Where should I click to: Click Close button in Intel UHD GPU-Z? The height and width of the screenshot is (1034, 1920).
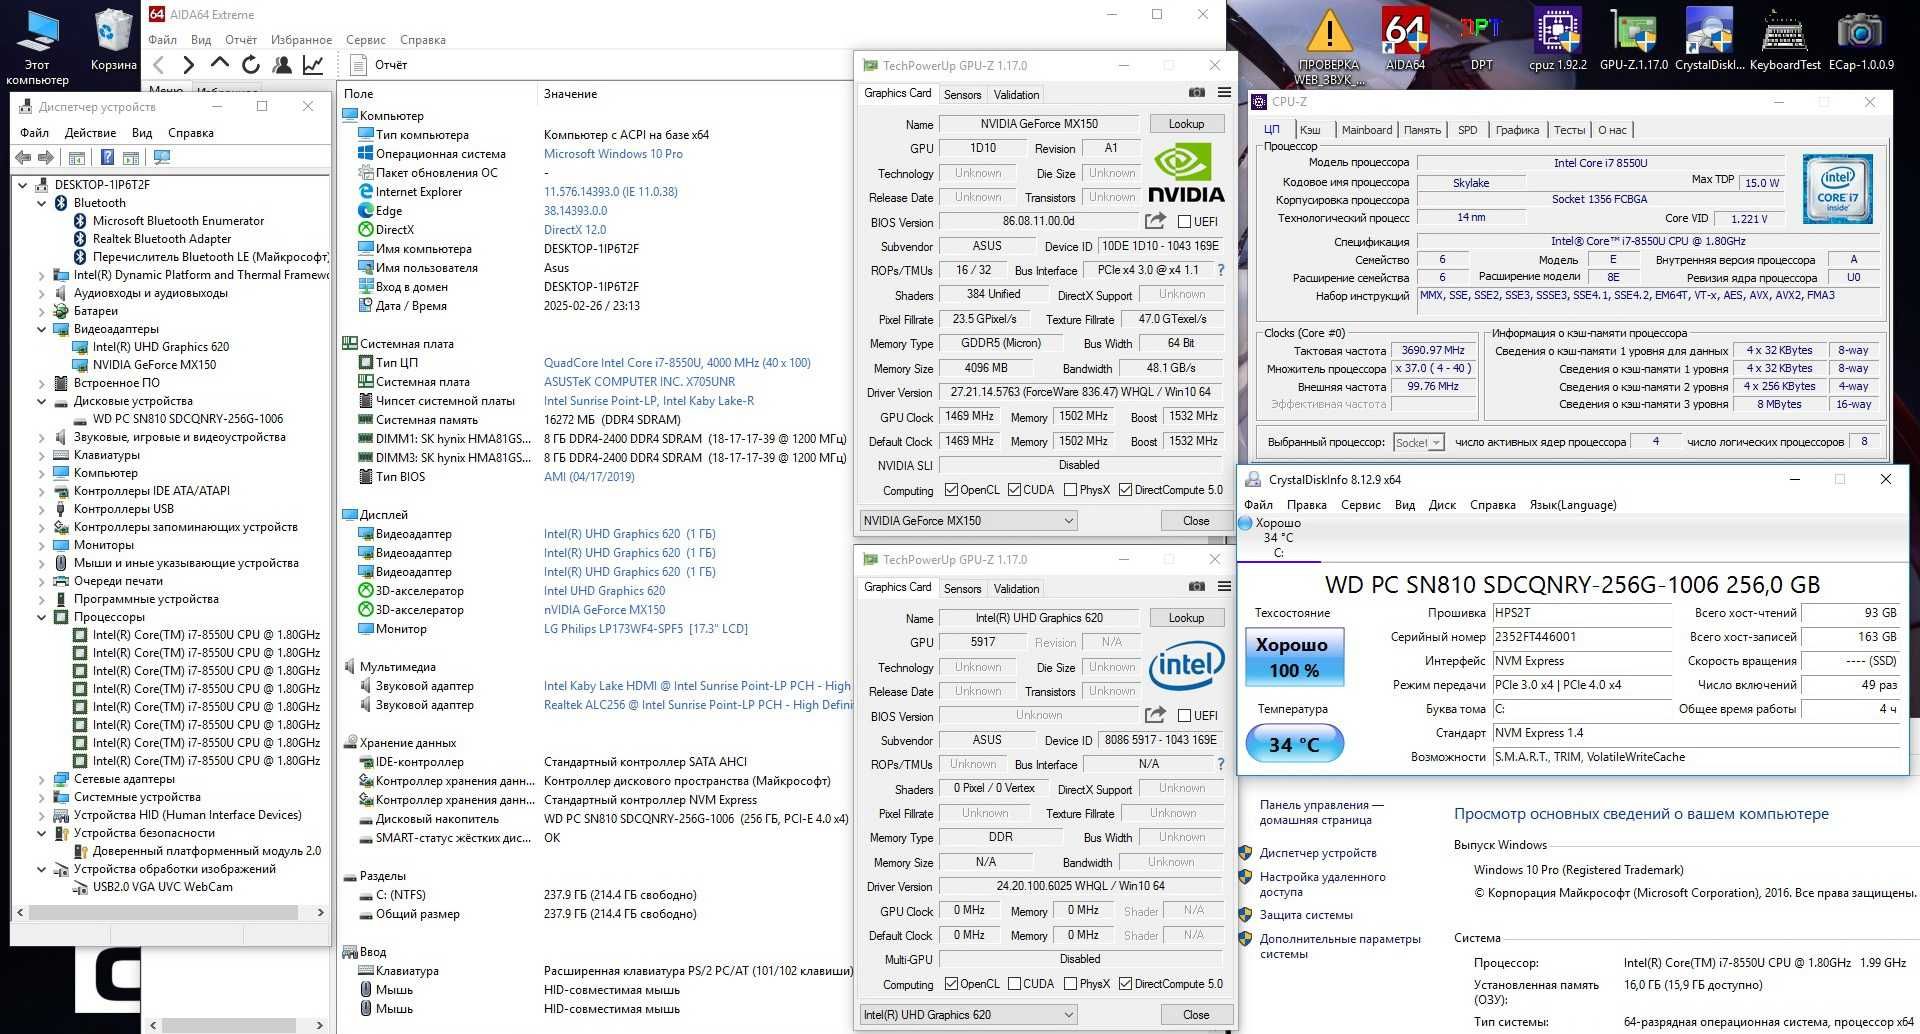[1196, 1015]
